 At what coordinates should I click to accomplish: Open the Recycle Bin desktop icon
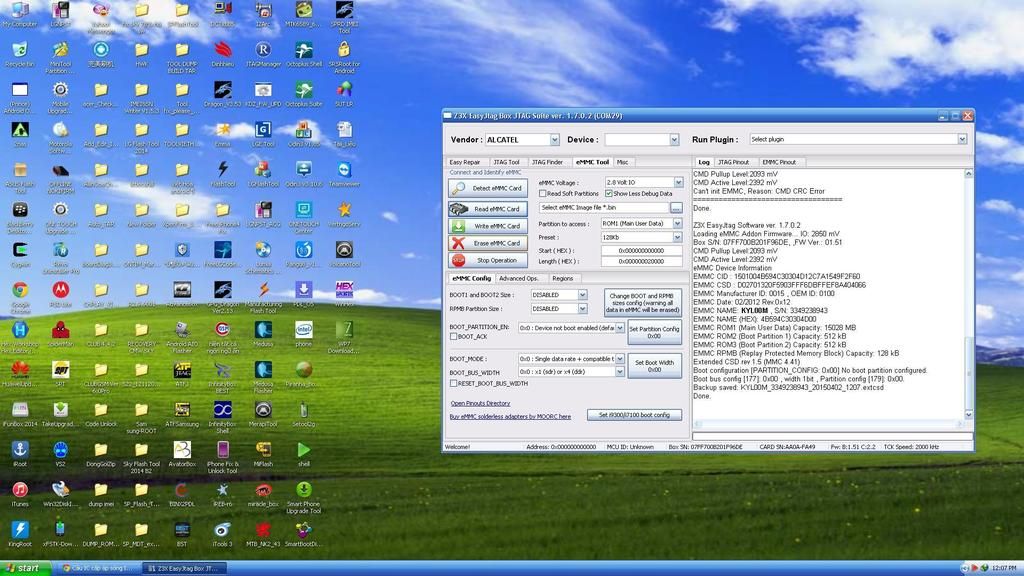pyautogui.click(x=20, y=55)
